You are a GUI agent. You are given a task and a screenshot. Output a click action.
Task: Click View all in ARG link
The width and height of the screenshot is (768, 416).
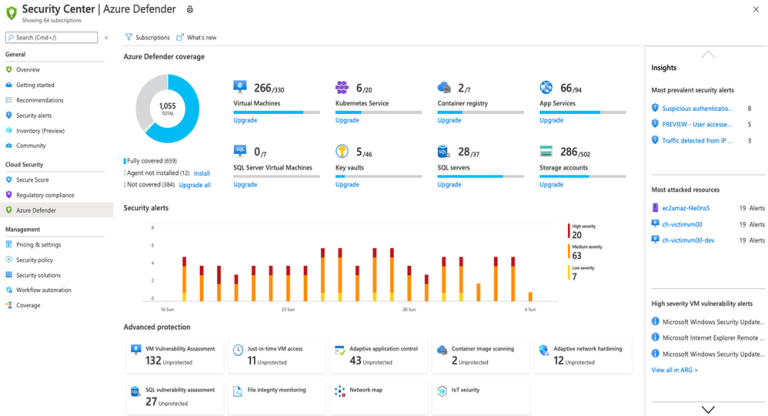point(674,370)
